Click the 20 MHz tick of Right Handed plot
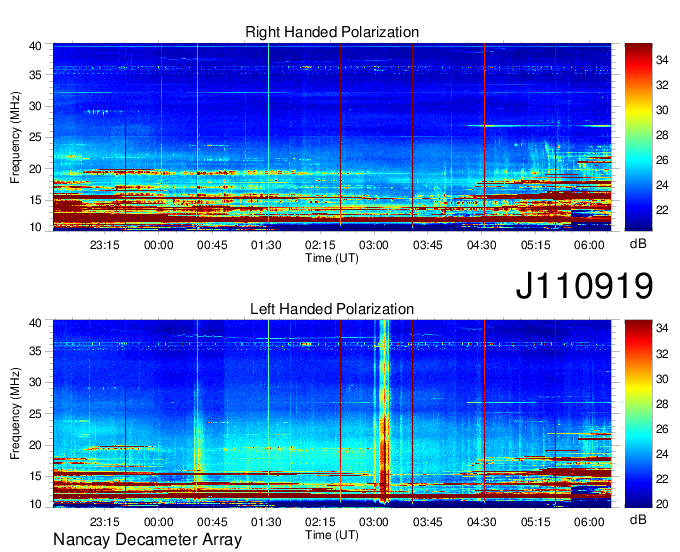The height and width of the screenshot is (552, 680). tap(35, 169)
